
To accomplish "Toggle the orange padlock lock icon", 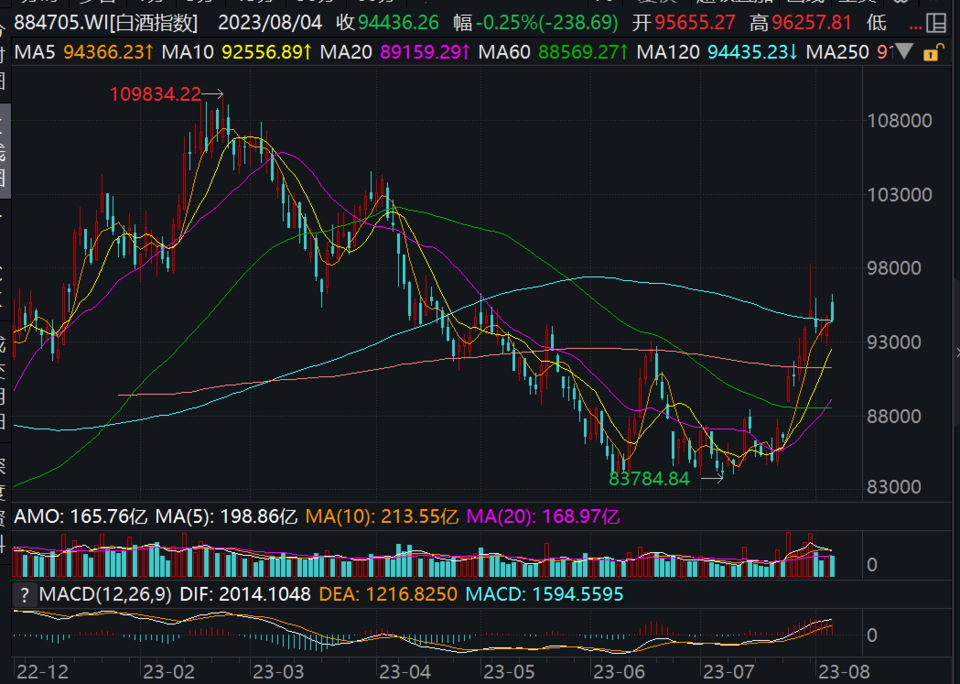I will point(933,52).
